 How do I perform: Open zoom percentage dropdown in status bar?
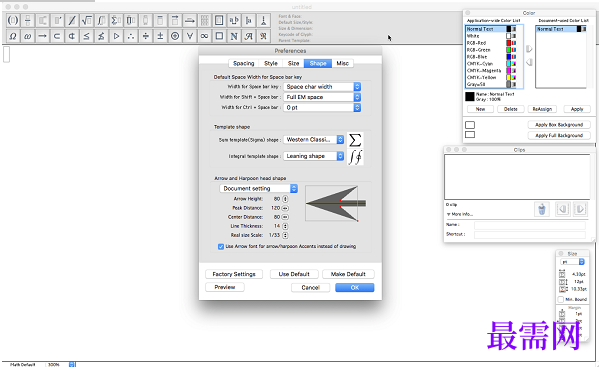pyautogui.click(x=71, y=364)
